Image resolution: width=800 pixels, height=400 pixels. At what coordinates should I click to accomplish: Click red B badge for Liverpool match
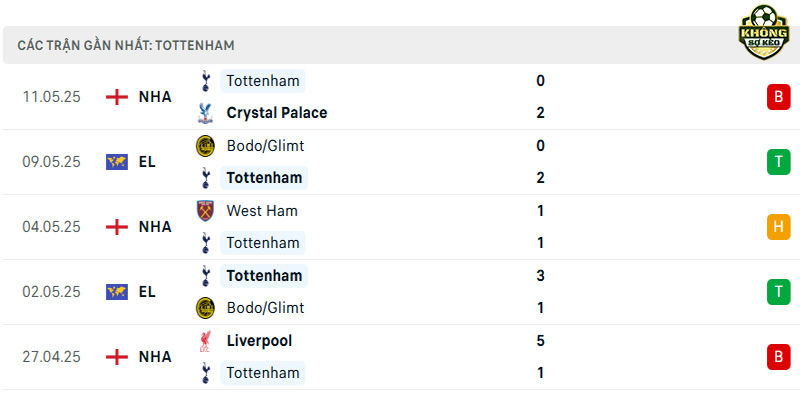coord(778,357)
